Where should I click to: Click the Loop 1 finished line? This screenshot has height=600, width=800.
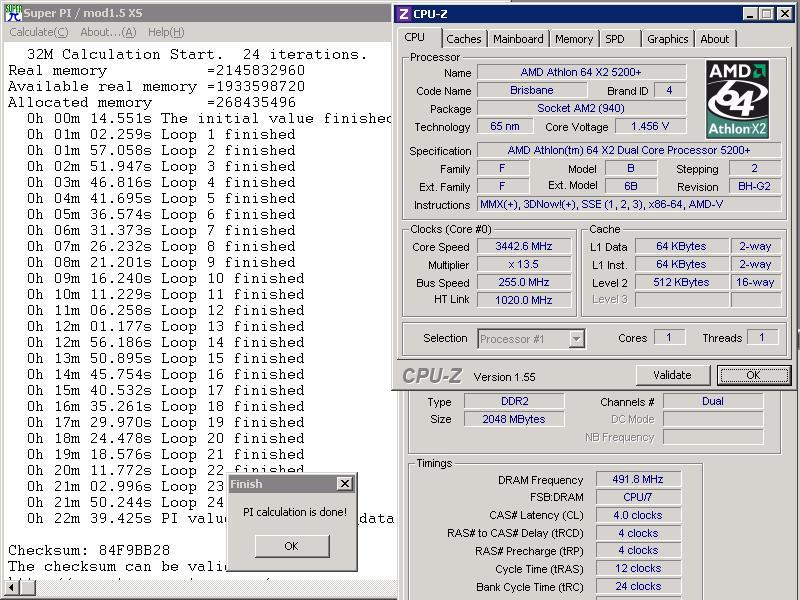(x=161, y=135)
